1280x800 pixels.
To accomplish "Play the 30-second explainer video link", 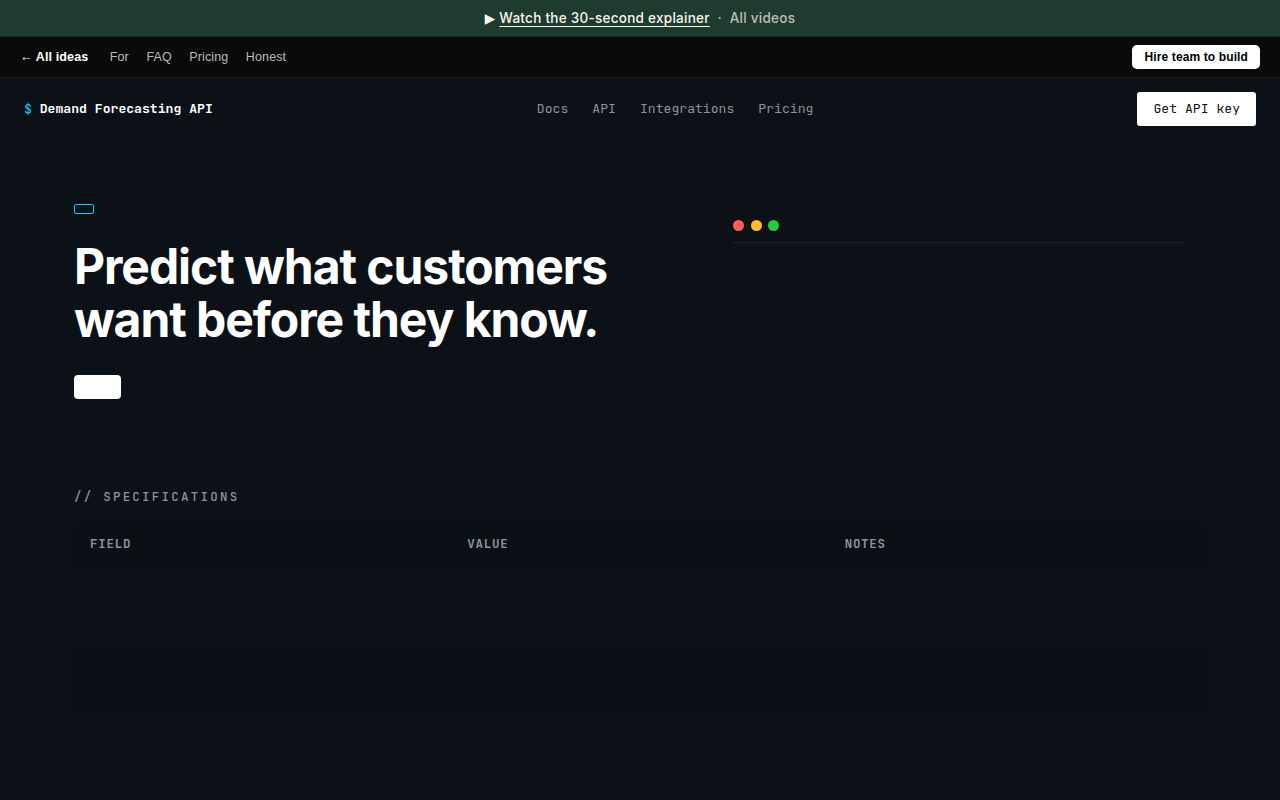I will (x=604, y=18).
